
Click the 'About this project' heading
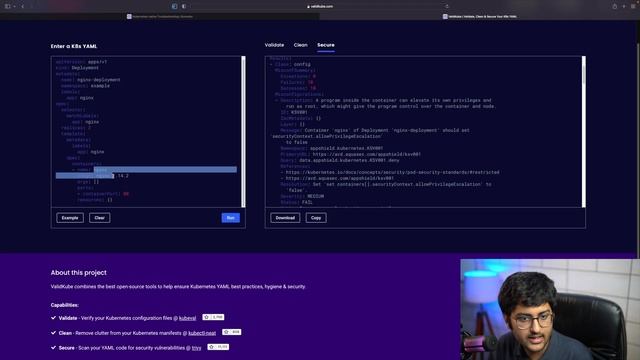pos(78,273)
